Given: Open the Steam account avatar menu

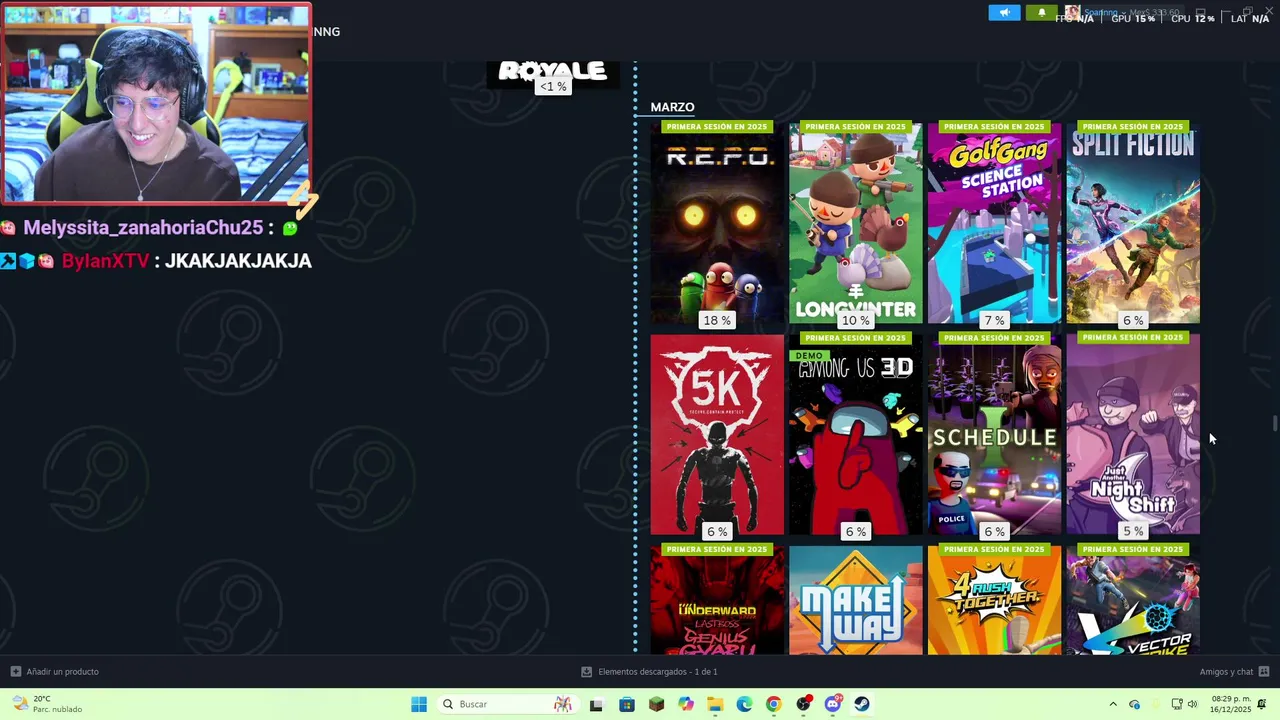Looking at the screenshot, I should coord(1072,12).
